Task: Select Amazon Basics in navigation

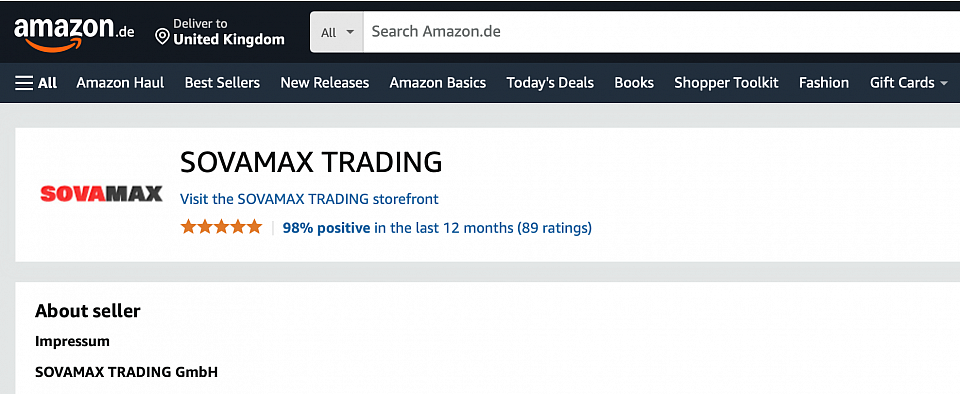Action: 438,83
